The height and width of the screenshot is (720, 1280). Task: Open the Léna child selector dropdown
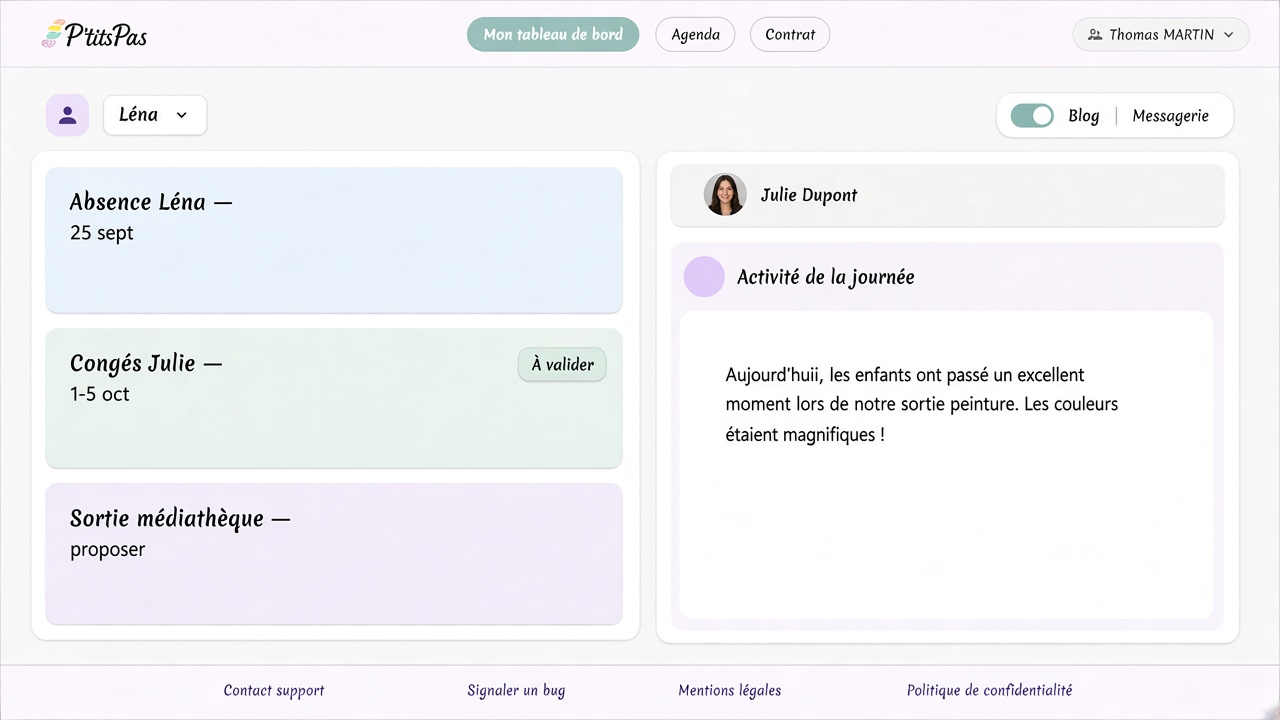[x=155, y=115]
